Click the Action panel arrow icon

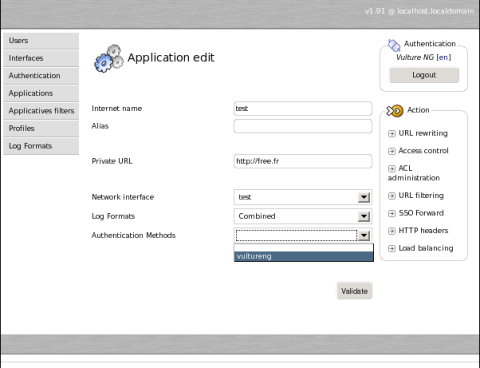pos(395,111)
